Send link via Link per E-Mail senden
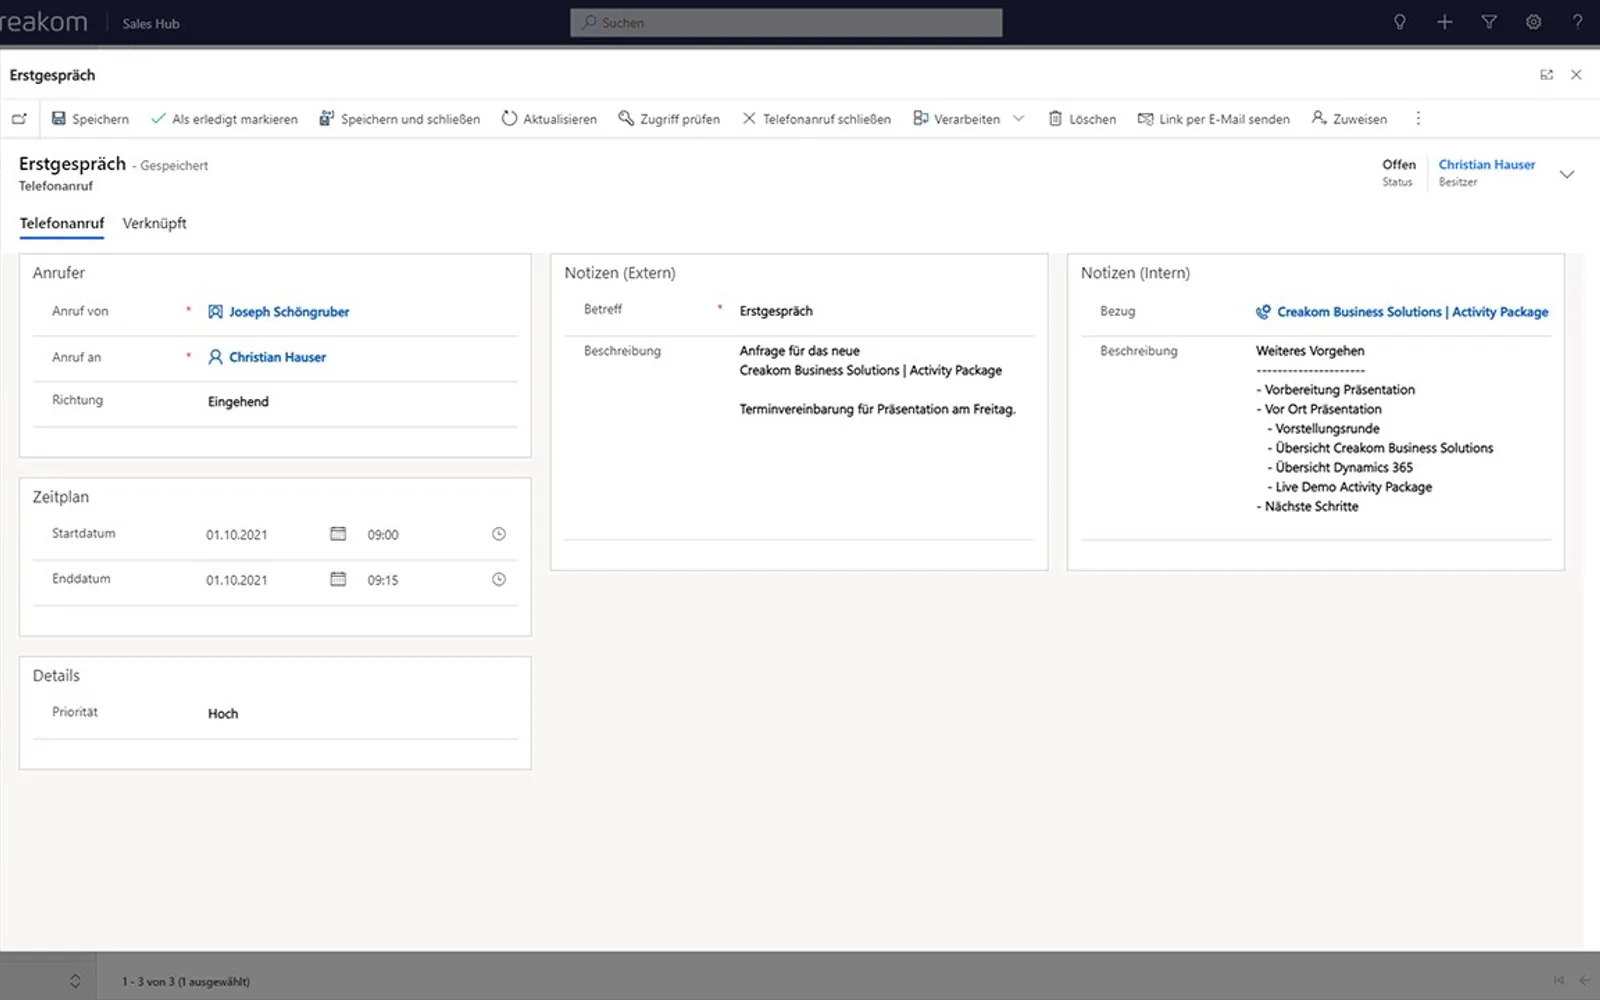 [x=1213, y=119]
